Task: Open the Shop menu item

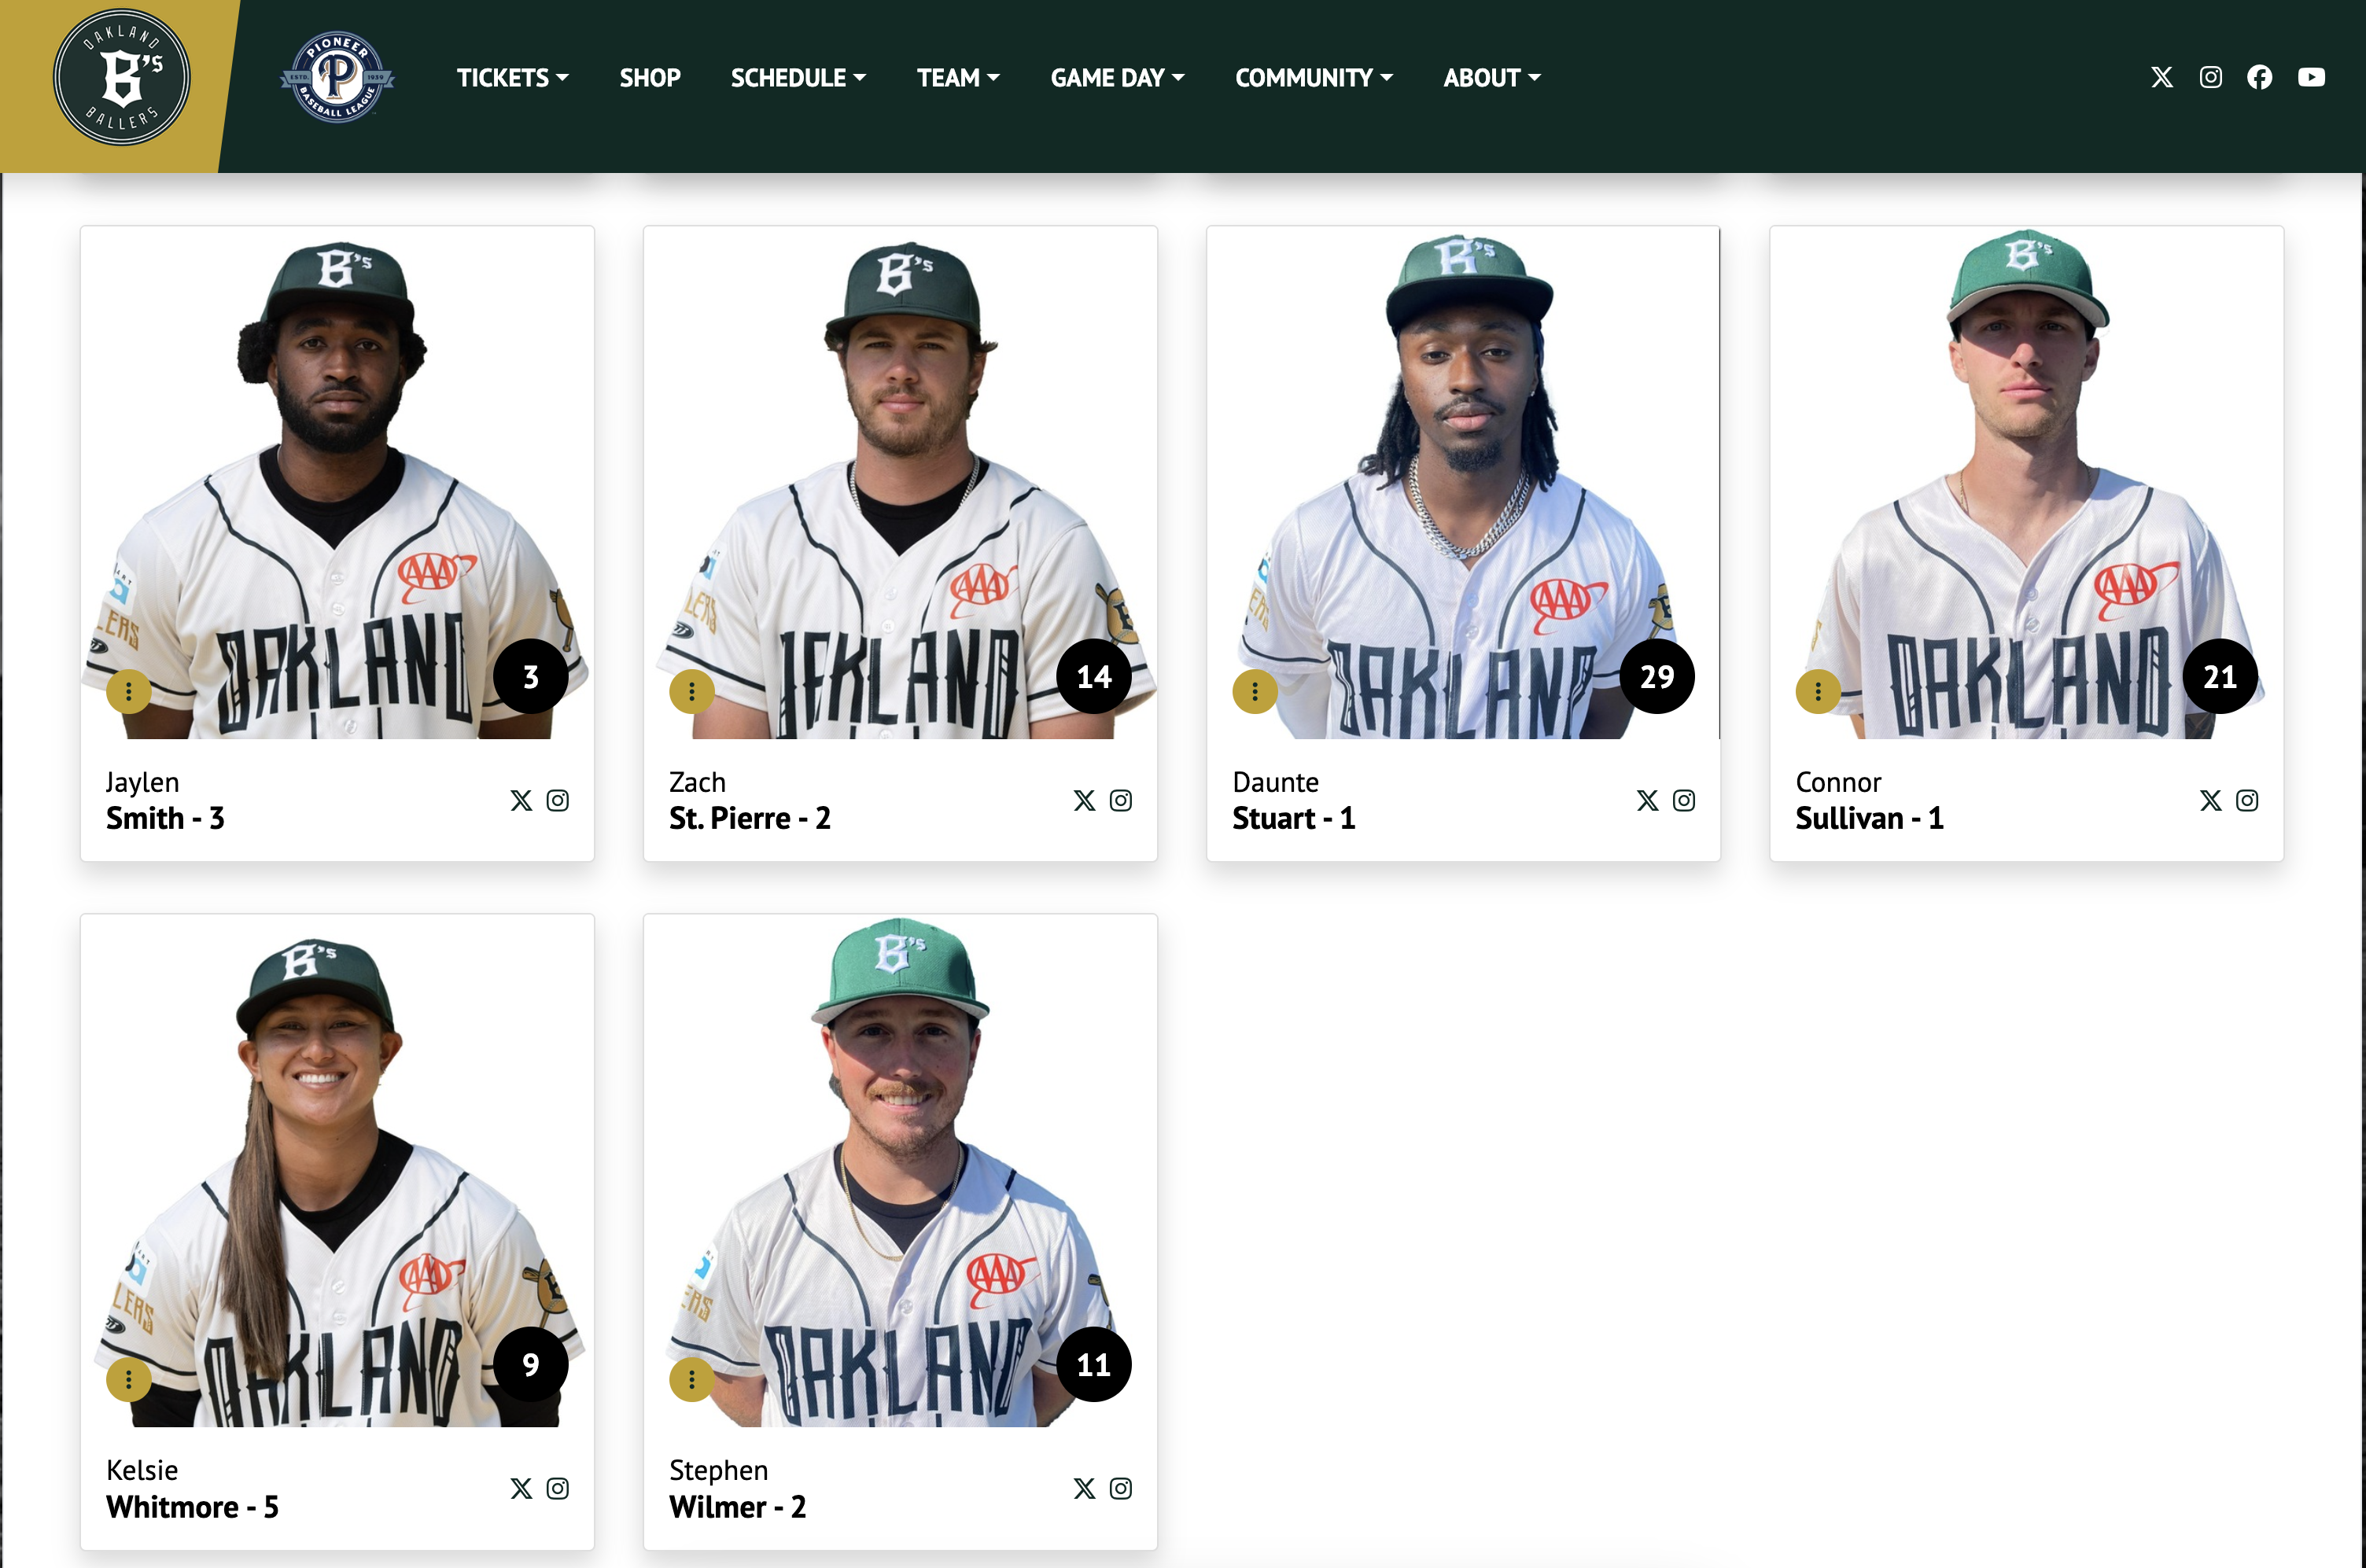Action: (x=650, y=78)
